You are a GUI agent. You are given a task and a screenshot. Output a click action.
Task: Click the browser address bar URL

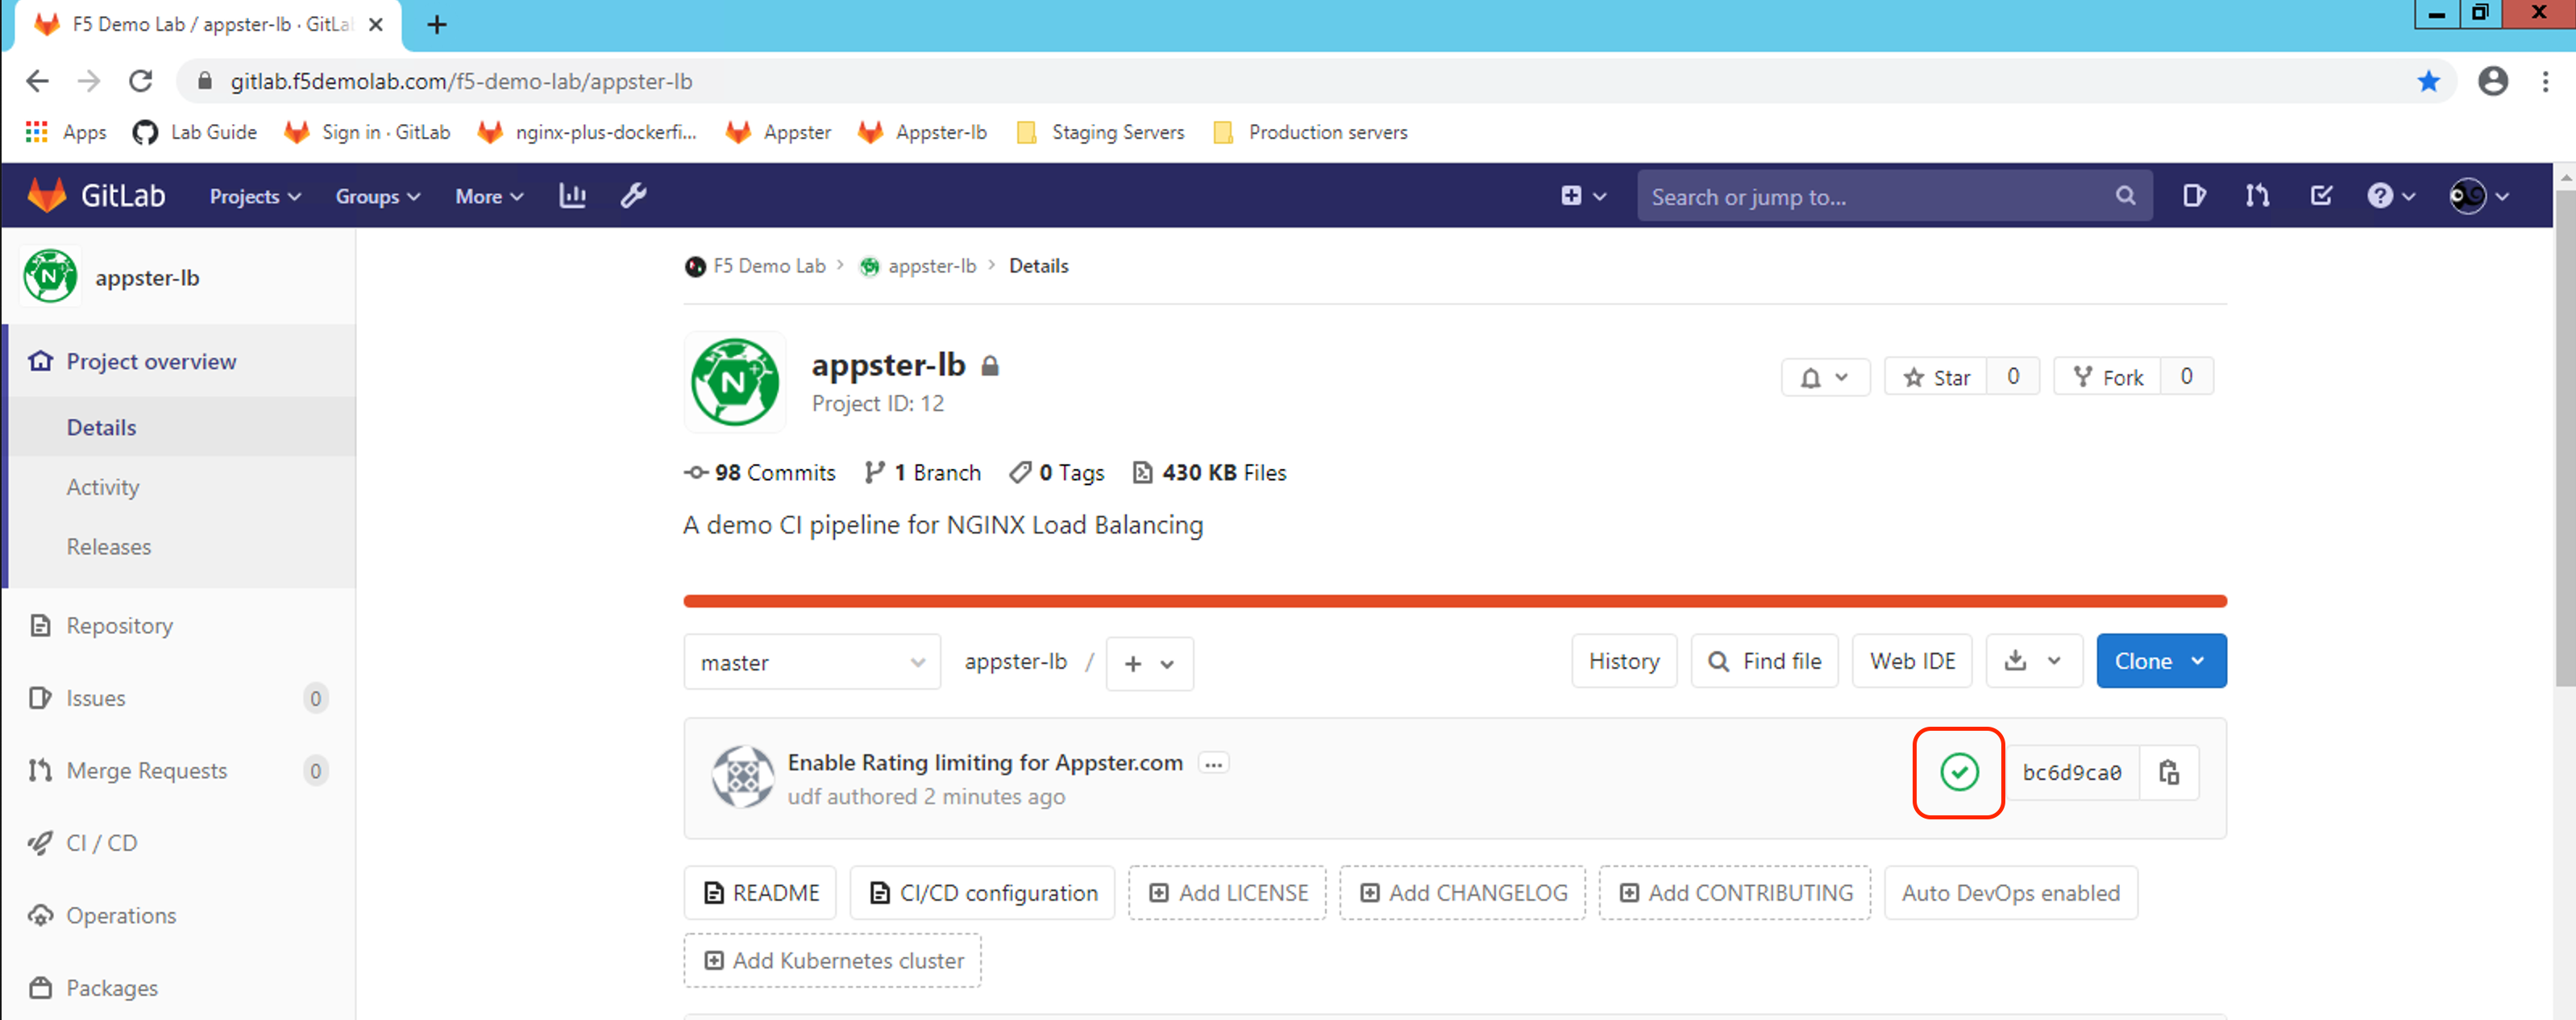[x=461, y=82]
